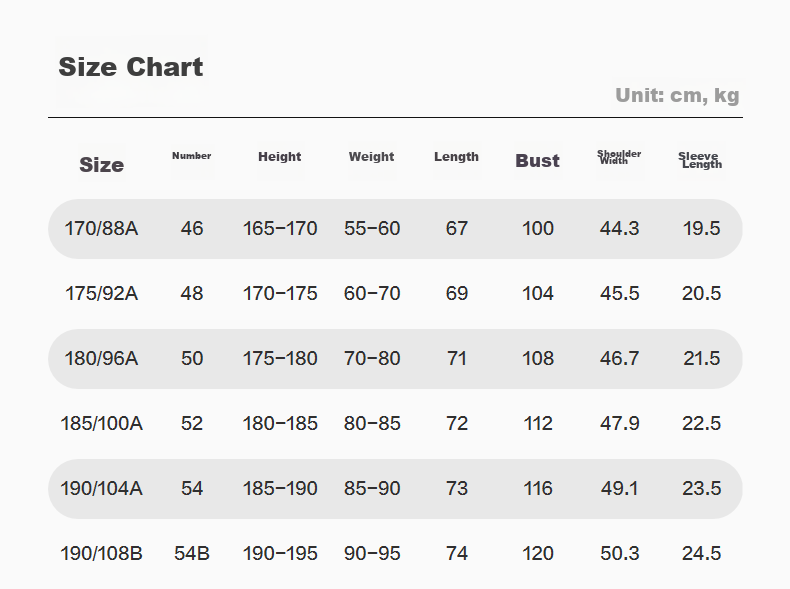Select the 170/88A size cell
The height and width of the screenshot is (589, 790).
point(101,229)
